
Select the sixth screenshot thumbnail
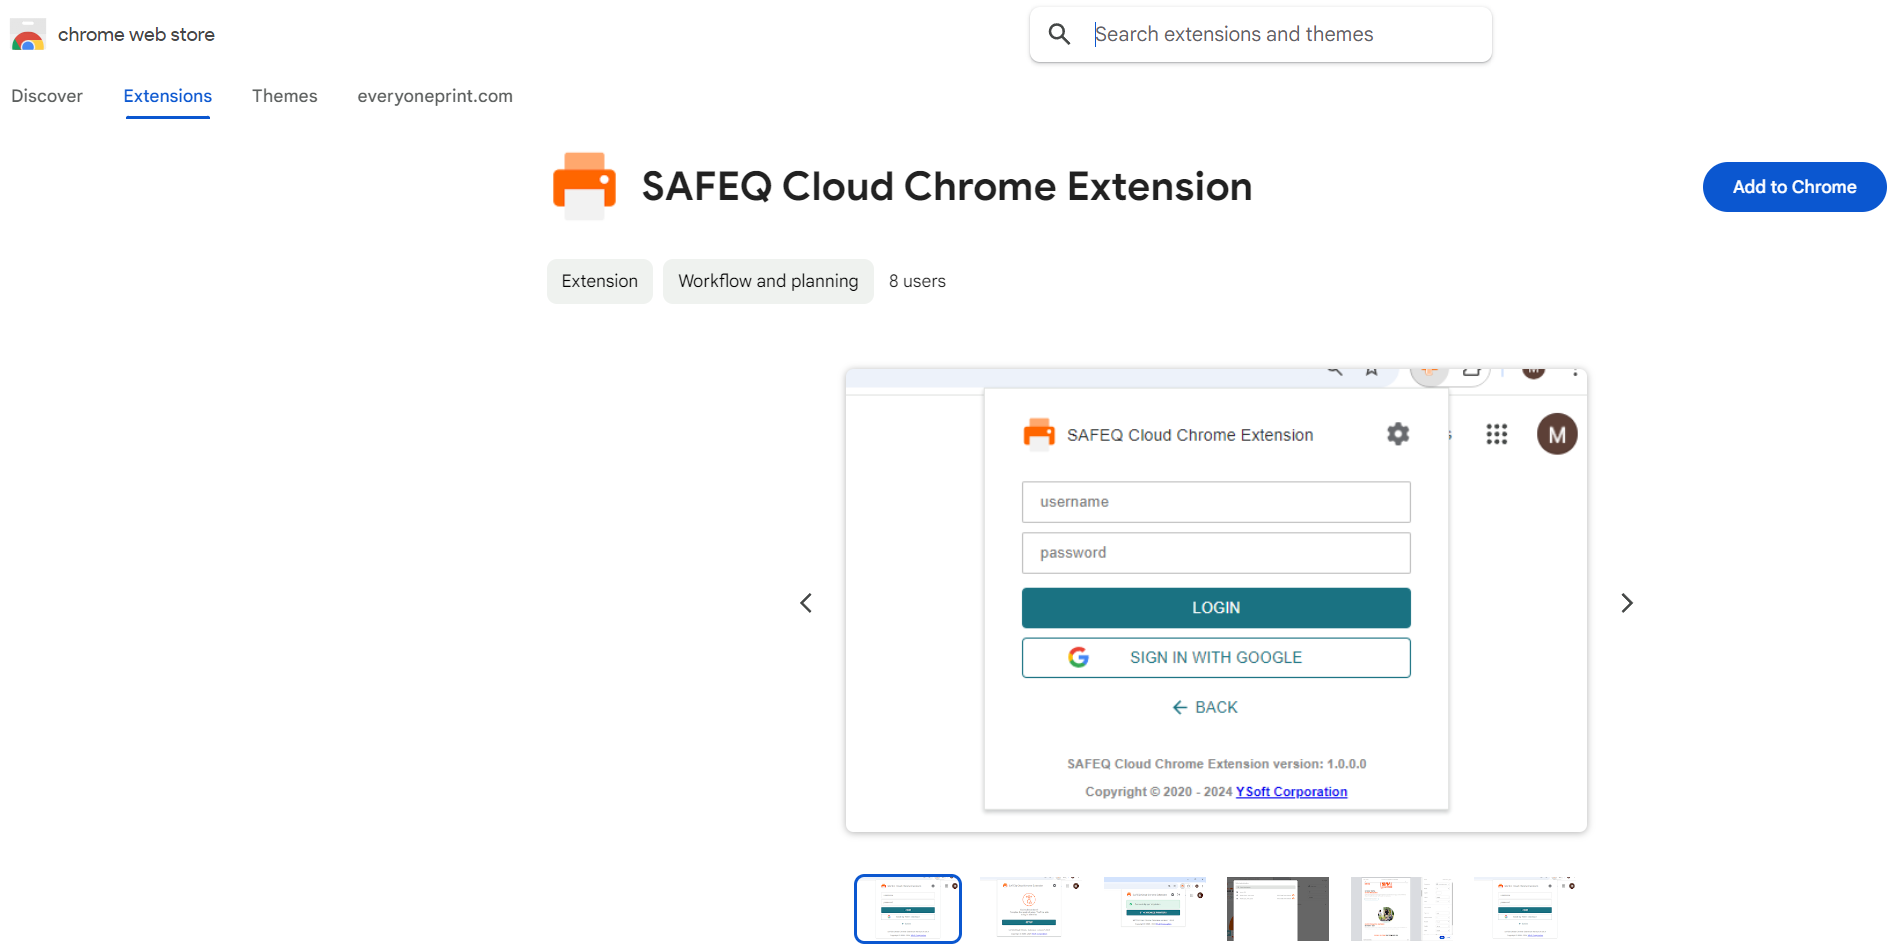1524,908
